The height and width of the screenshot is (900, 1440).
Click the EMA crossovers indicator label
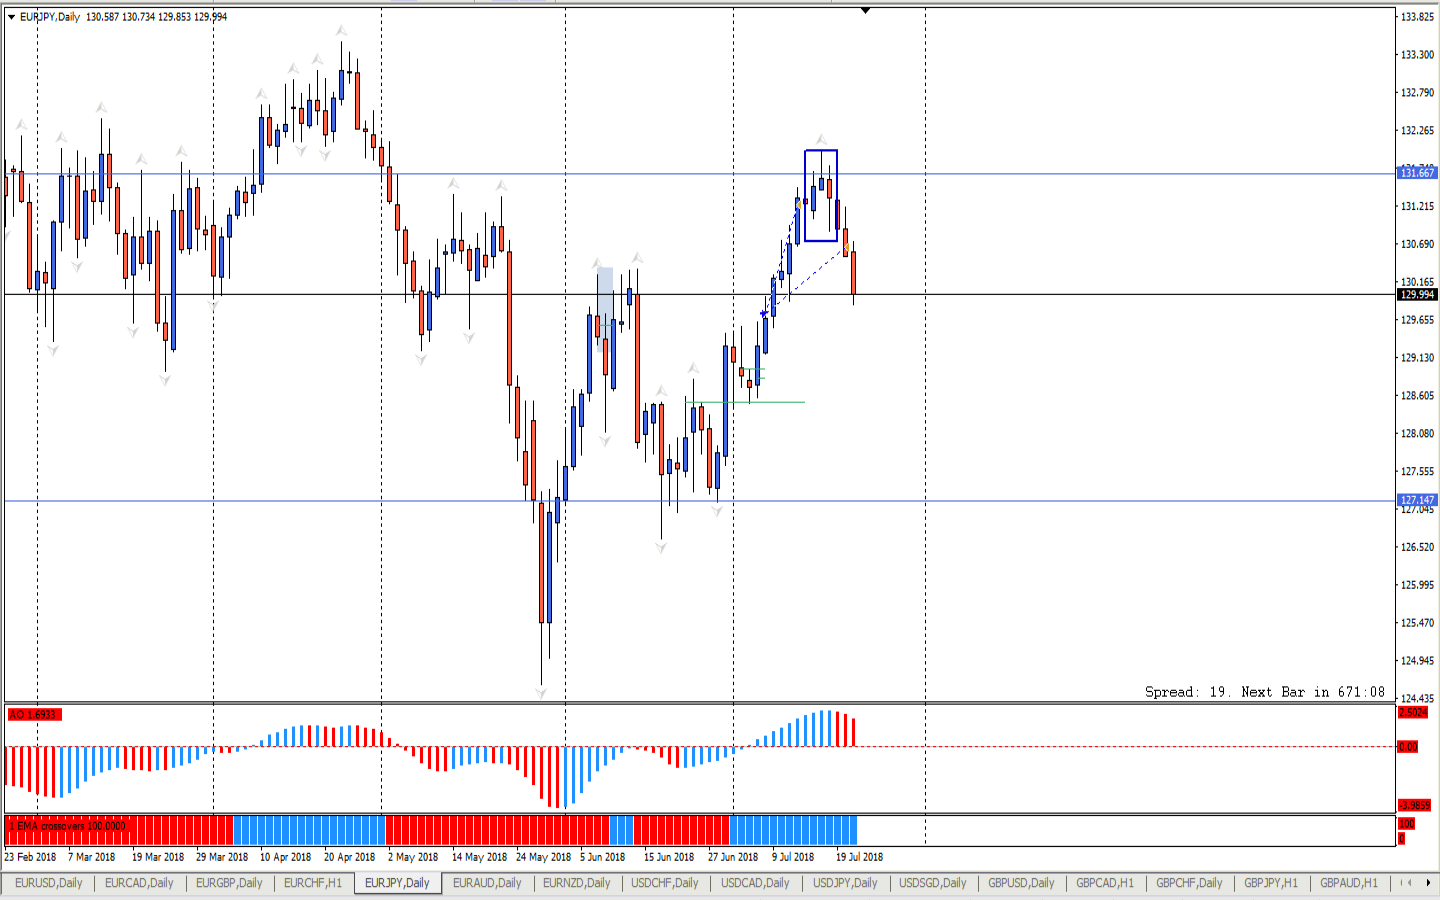[x=68, y=826]
